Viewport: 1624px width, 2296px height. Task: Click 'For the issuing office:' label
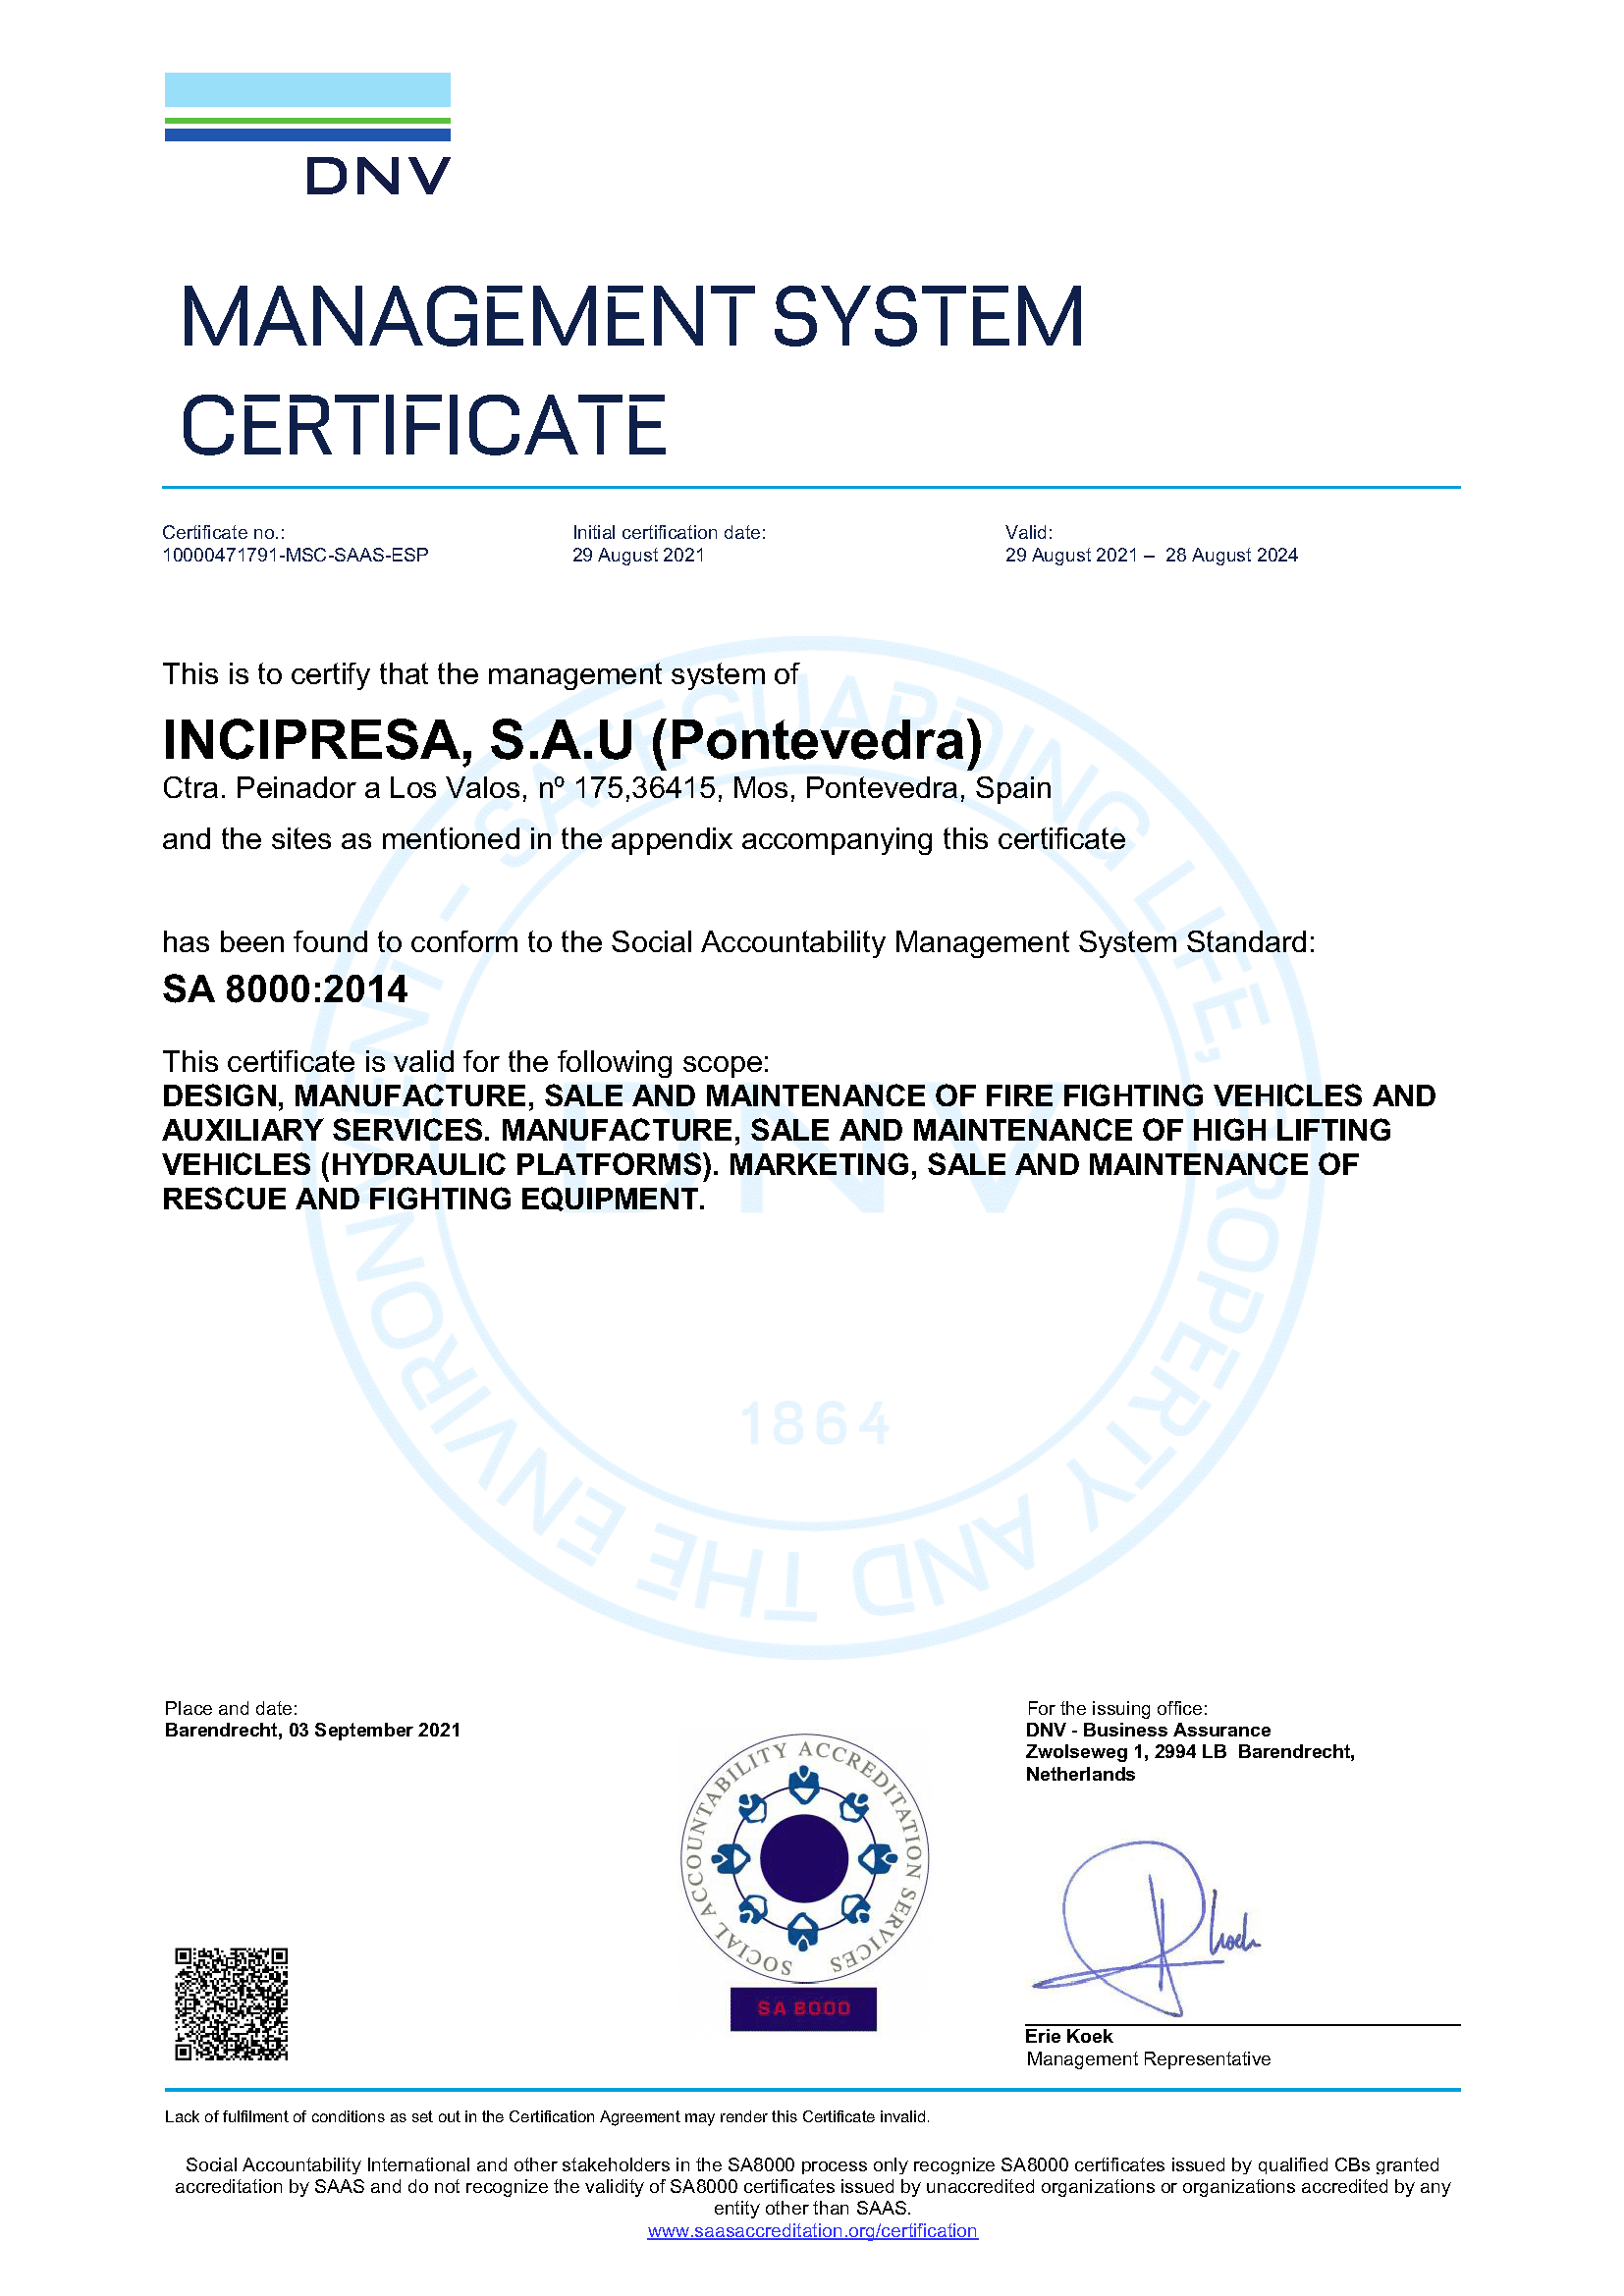click(1117, 1709)
